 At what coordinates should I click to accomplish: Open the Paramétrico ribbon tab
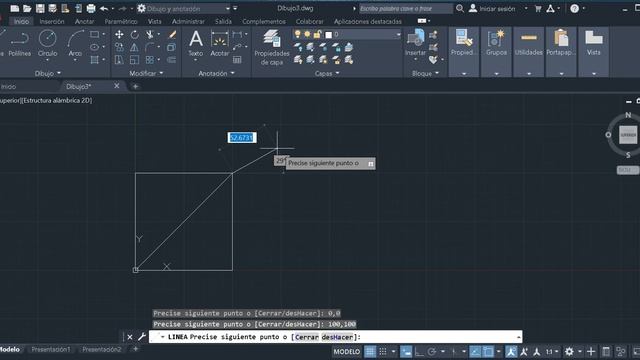(121, 21)
